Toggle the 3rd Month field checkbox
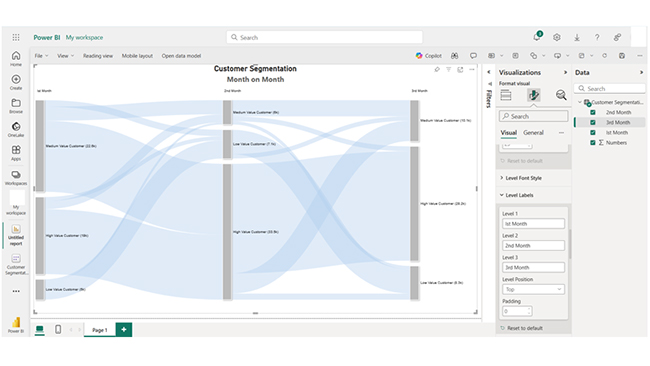This screenshot has height=366, width=650. (x=593, y=122)
